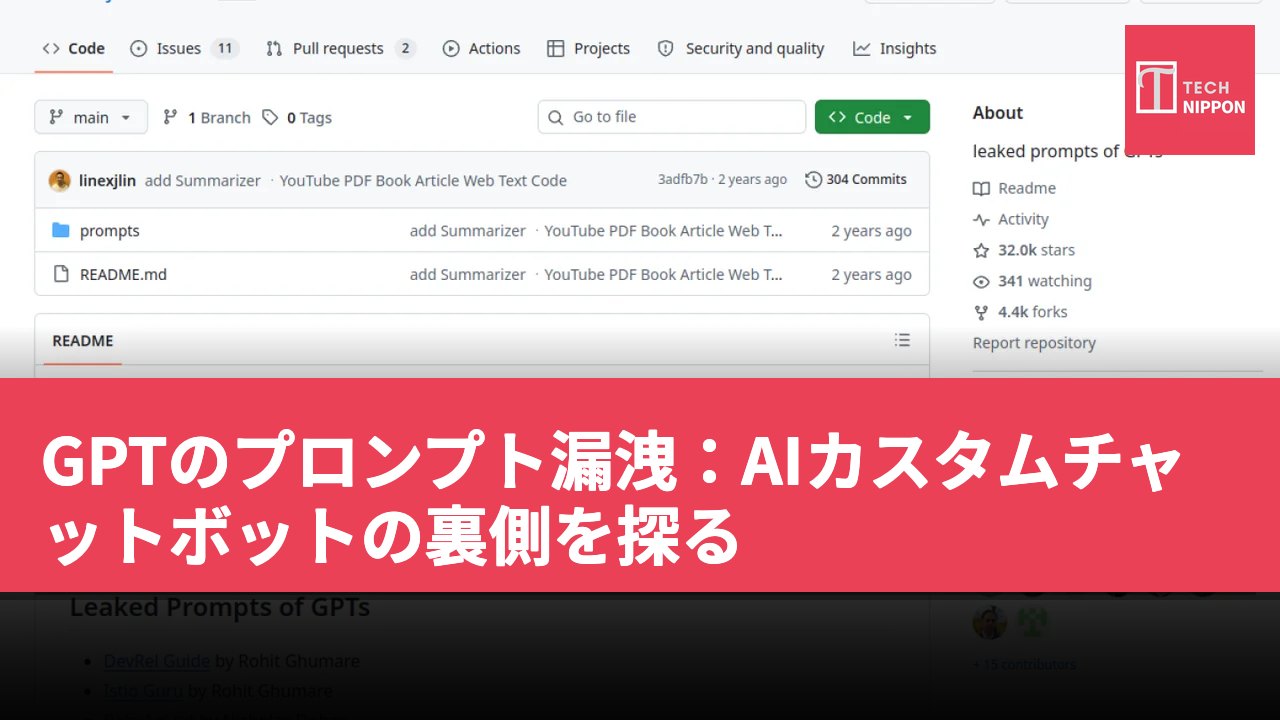
Task: Click the fork icon in About
Action: [981, 312]
